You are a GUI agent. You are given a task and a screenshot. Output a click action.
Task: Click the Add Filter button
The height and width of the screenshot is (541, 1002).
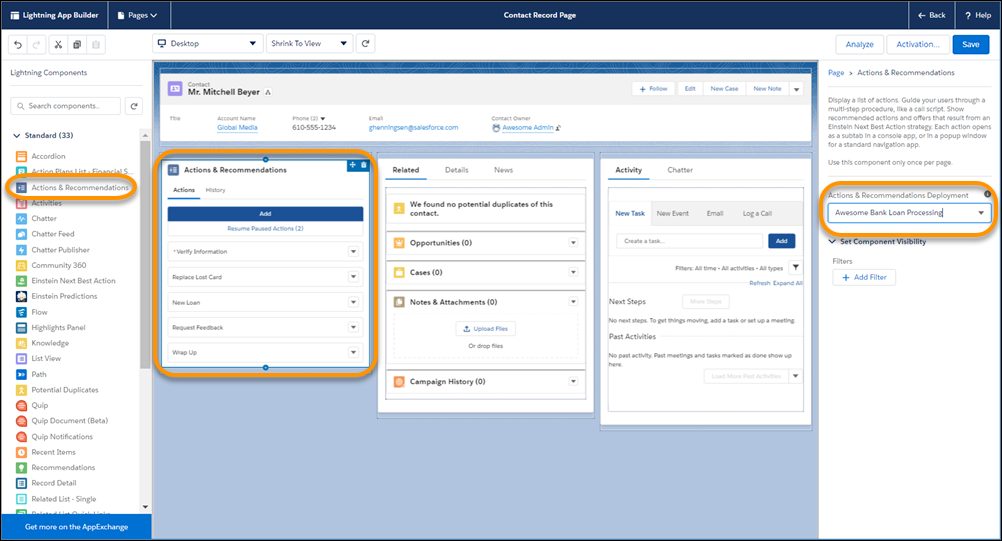[864, 277]
